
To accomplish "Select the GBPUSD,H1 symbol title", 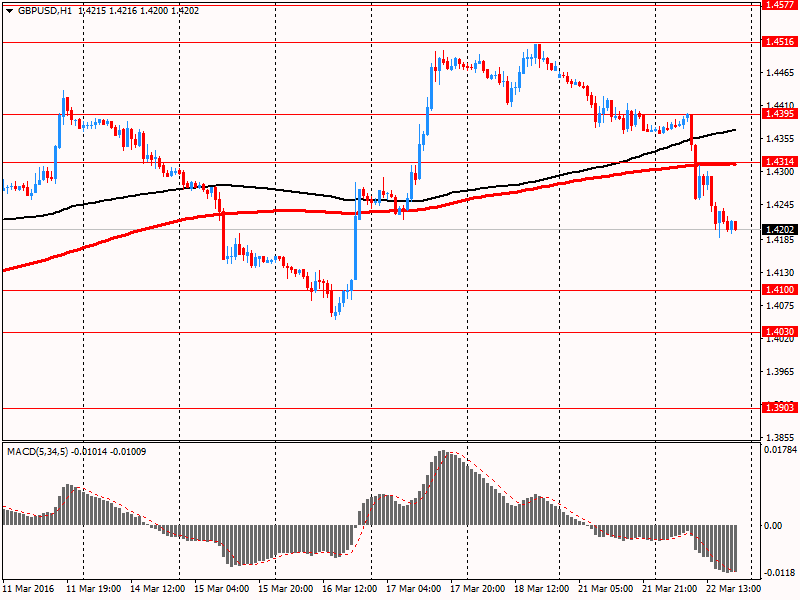I will click(45, 11).
